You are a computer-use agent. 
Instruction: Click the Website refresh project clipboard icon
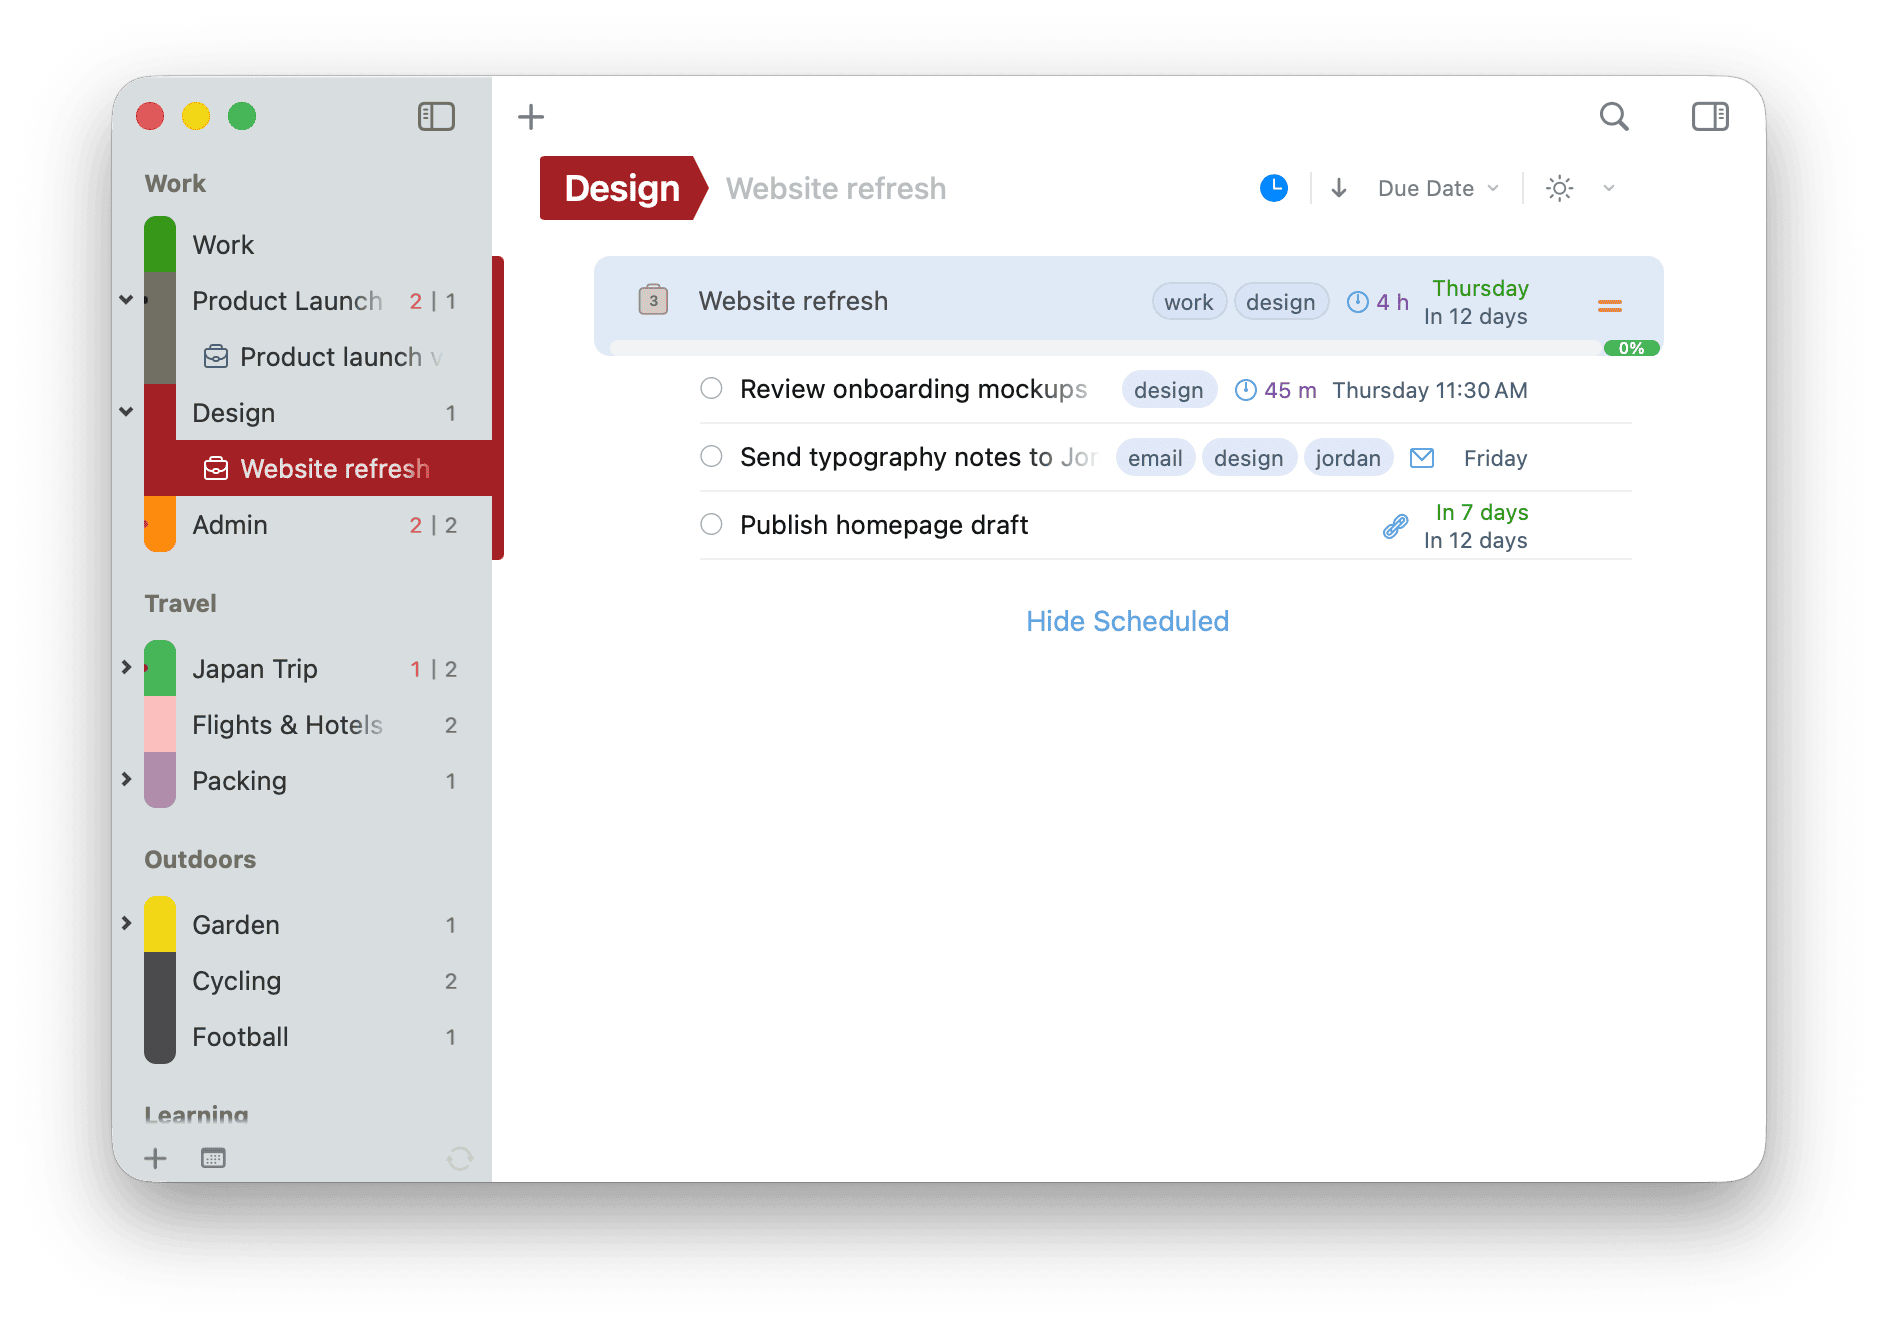click(653, 300)
